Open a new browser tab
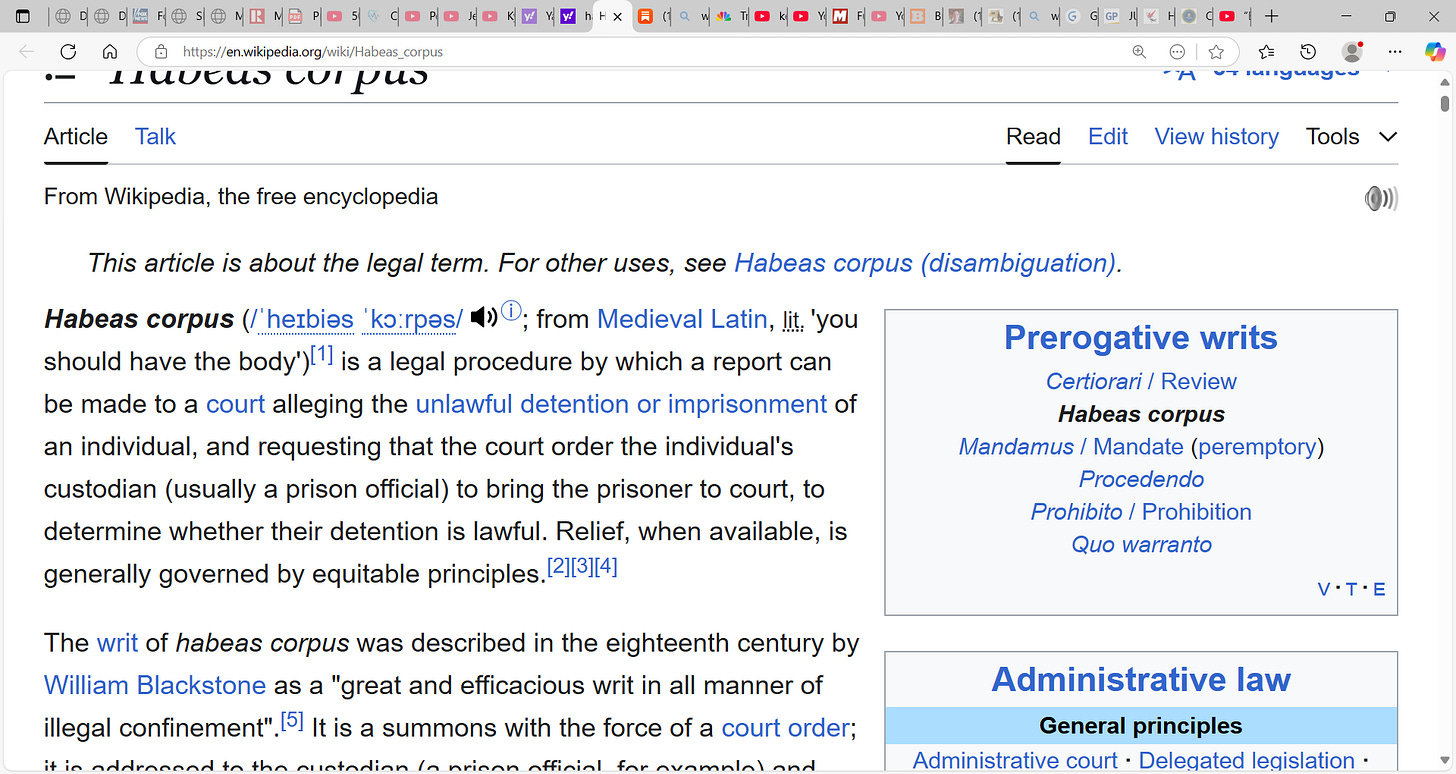The height and width of the screenshot is (774, 1456). tap(1271, 16)
